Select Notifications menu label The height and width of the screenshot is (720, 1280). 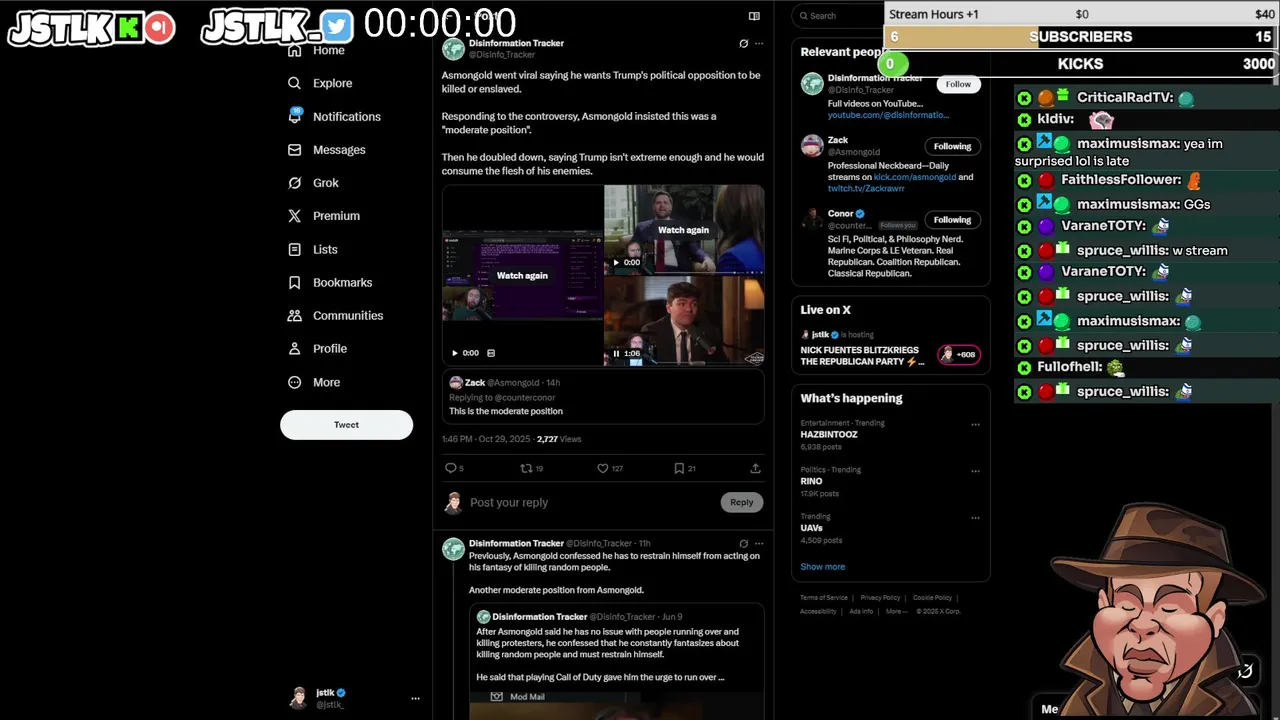pyautogui.click(x=347, y=117)
